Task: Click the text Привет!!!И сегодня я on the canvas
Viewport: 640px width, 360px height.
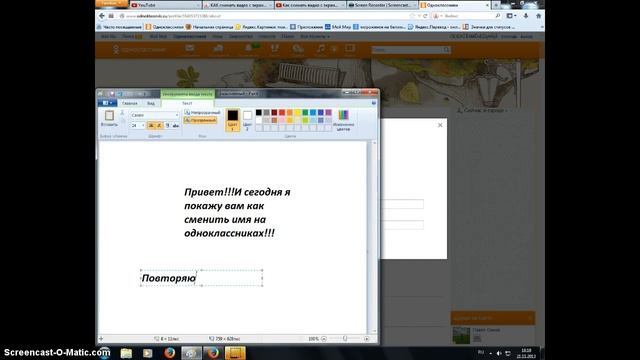Action: click(x=237, y=192)
